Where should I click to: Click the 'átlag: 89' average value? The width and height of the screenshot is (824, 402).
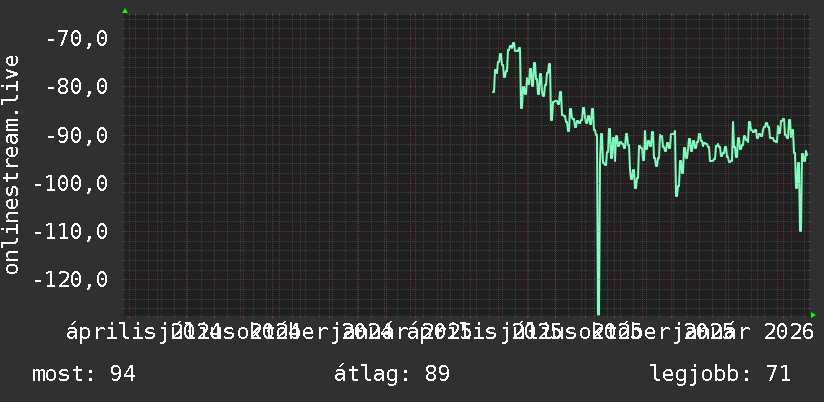[x=392, y=374]
